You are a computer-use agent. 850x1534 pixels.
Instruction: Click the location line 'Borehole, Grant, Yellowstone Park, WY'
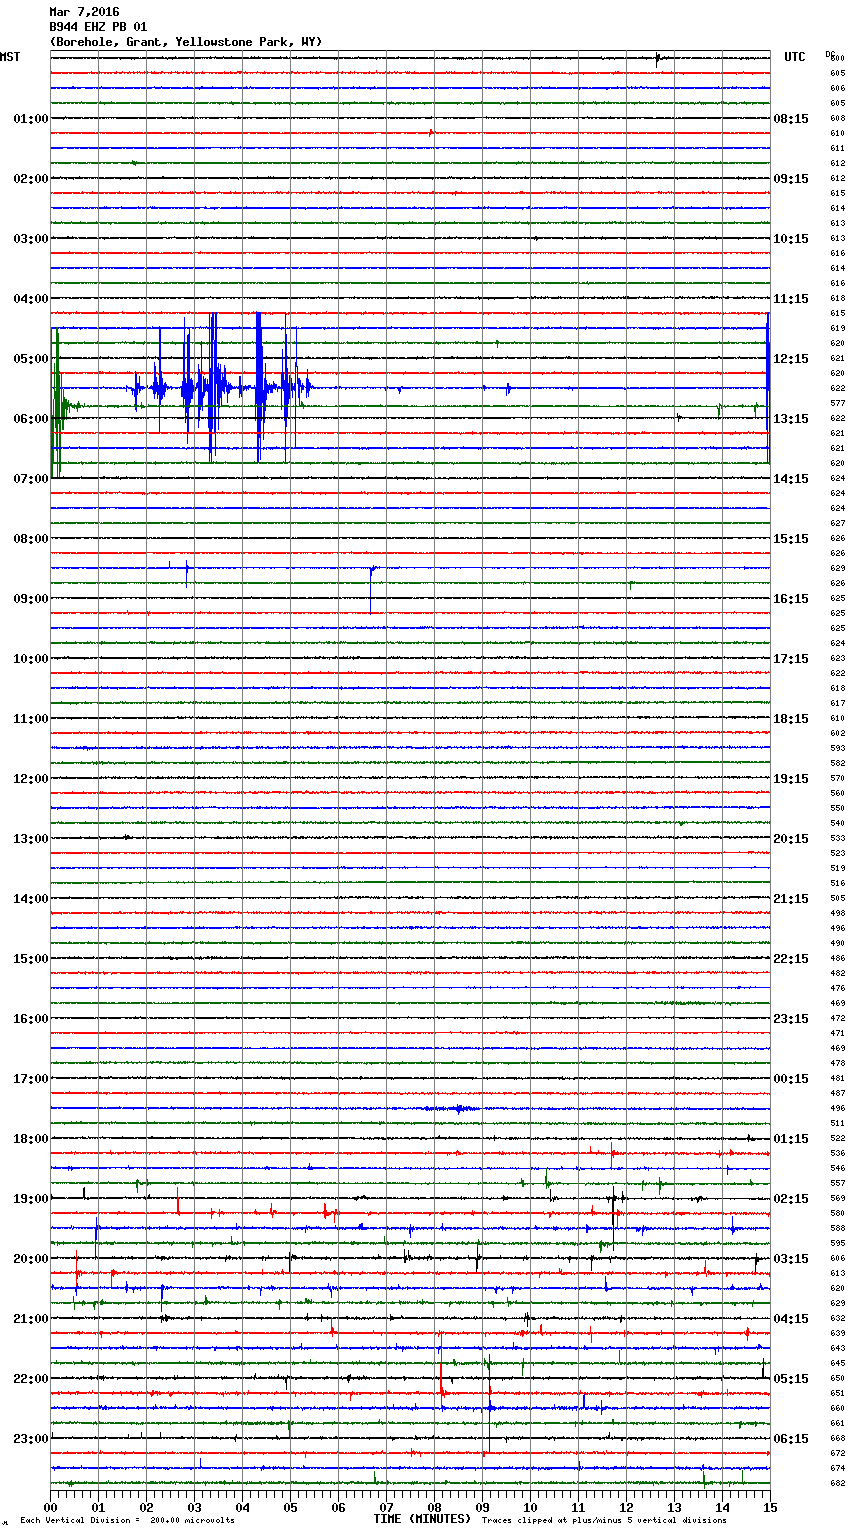tap(186, 42)
